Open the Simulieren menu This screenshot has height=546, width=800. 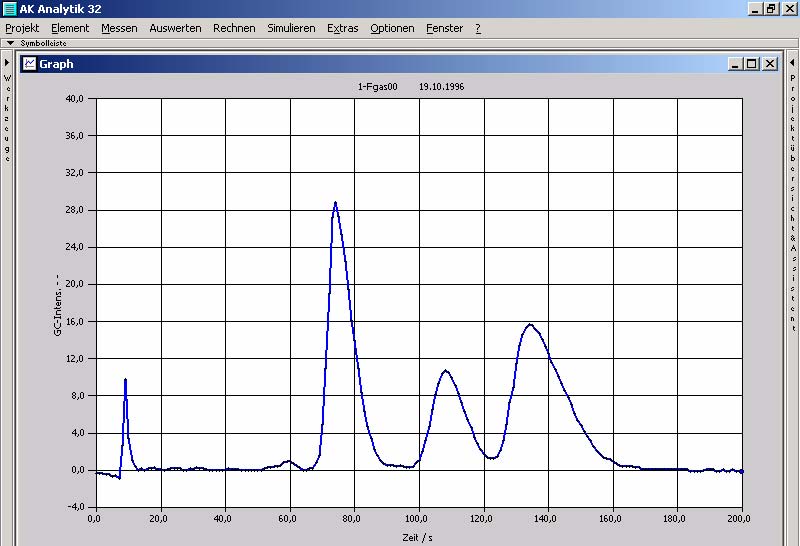coord(291,28)
